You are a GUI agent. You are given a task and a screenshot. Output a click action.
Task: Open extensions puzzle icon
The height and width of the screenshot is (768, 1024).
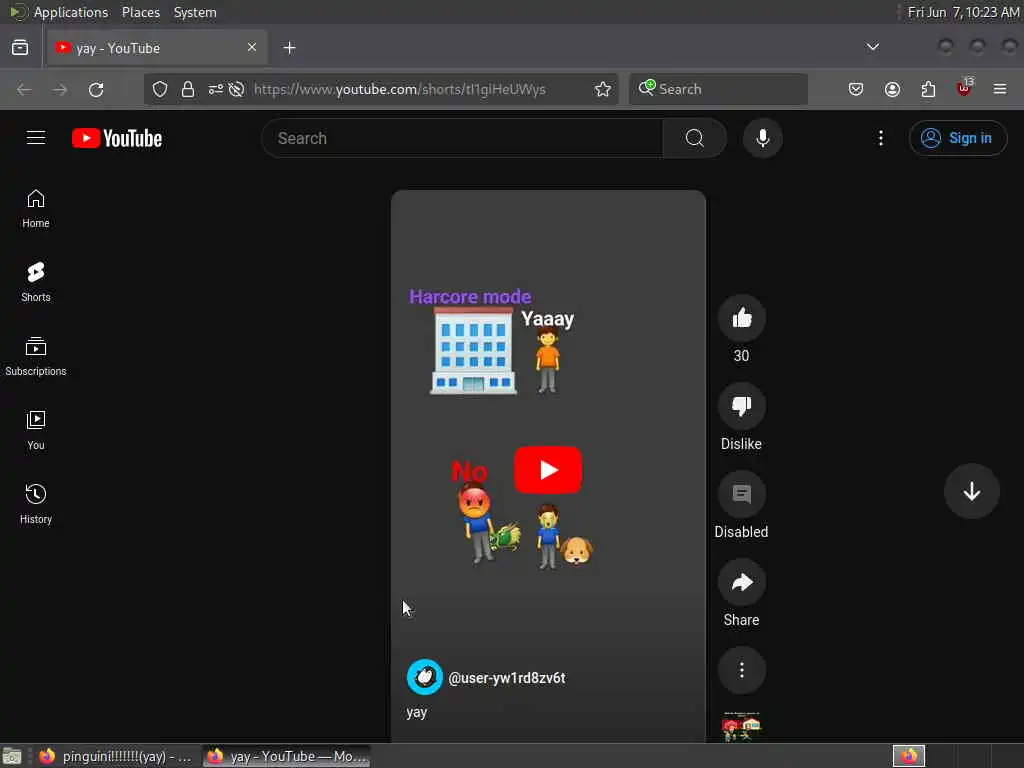pos(928,89)
